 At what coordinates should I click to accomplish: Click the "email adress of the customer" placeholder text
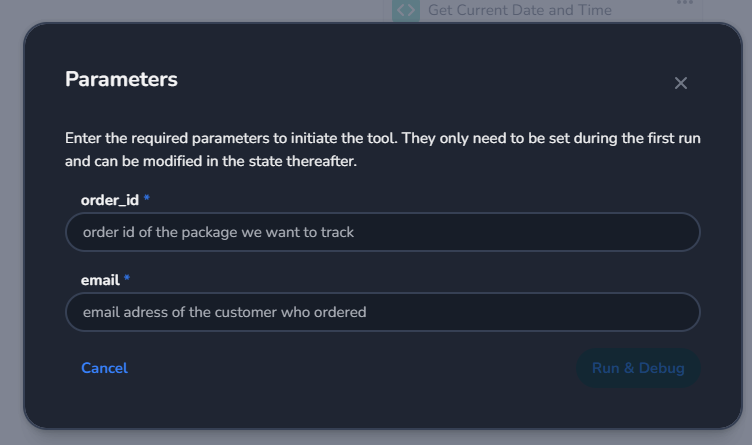coord(224,312)
